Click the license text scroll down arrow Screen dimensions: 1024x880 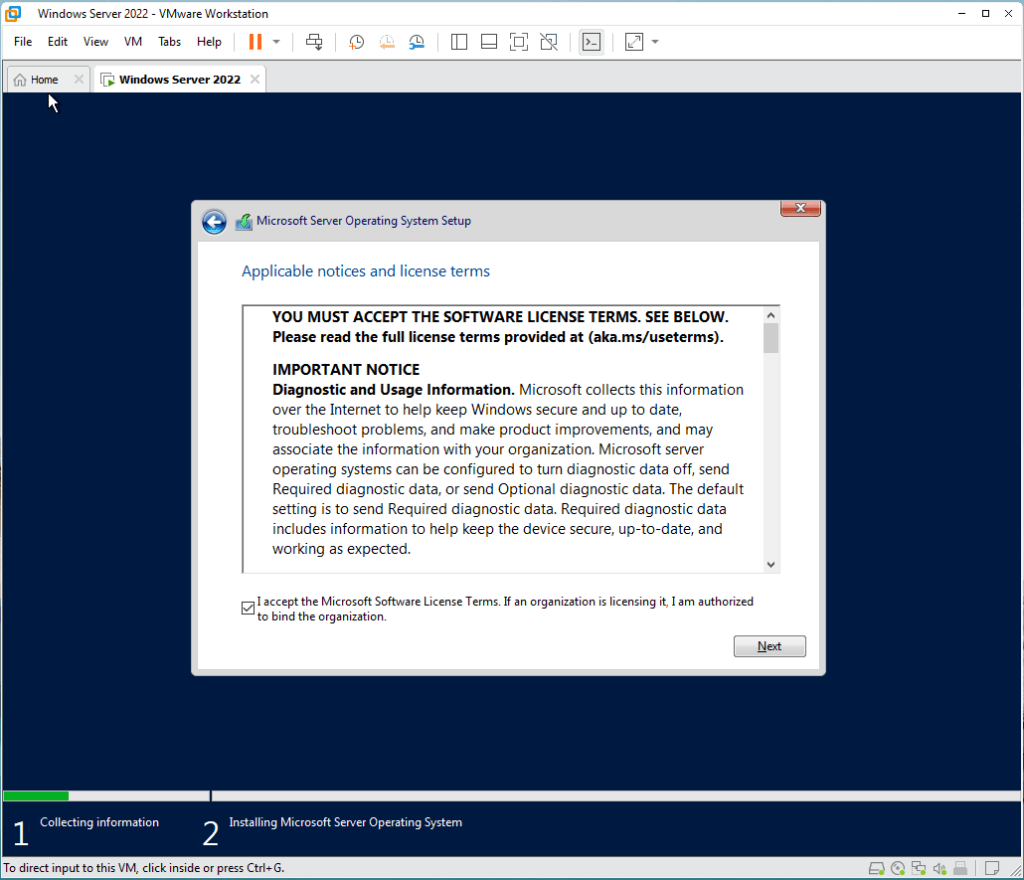770,564
